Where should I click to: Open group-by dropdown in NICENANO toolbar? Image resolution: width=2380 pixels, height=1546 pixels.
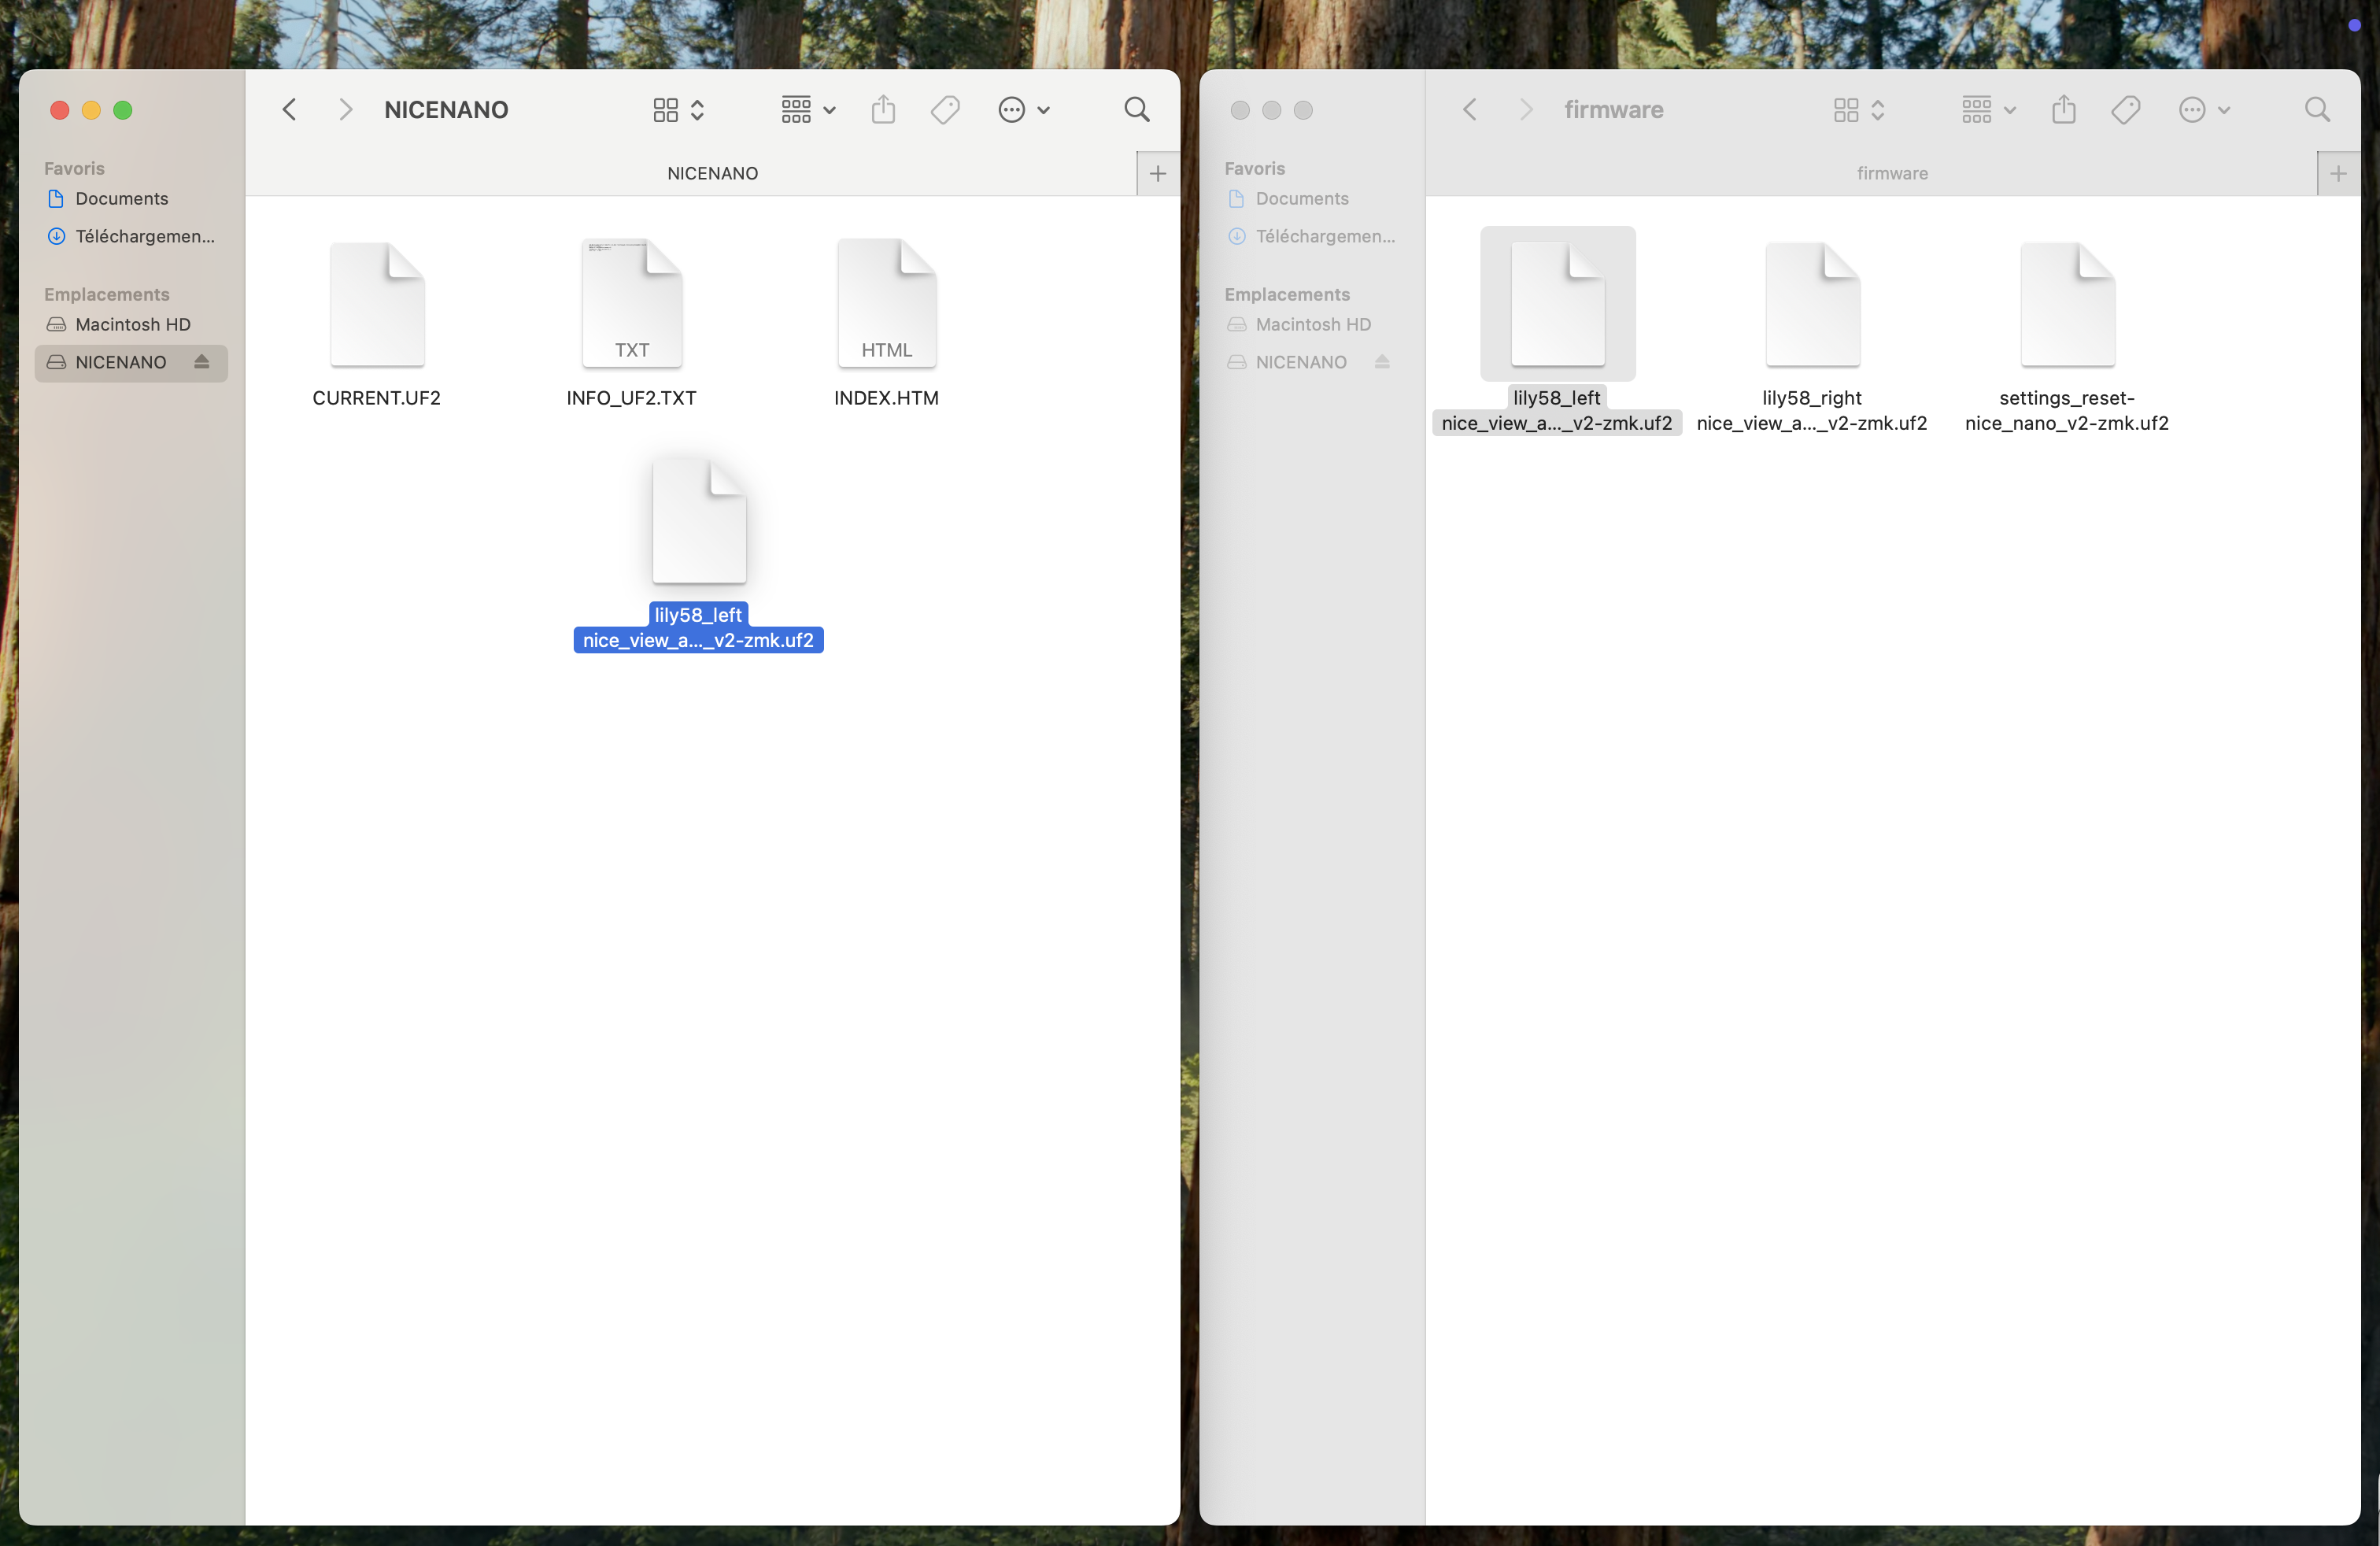point(808,109)
